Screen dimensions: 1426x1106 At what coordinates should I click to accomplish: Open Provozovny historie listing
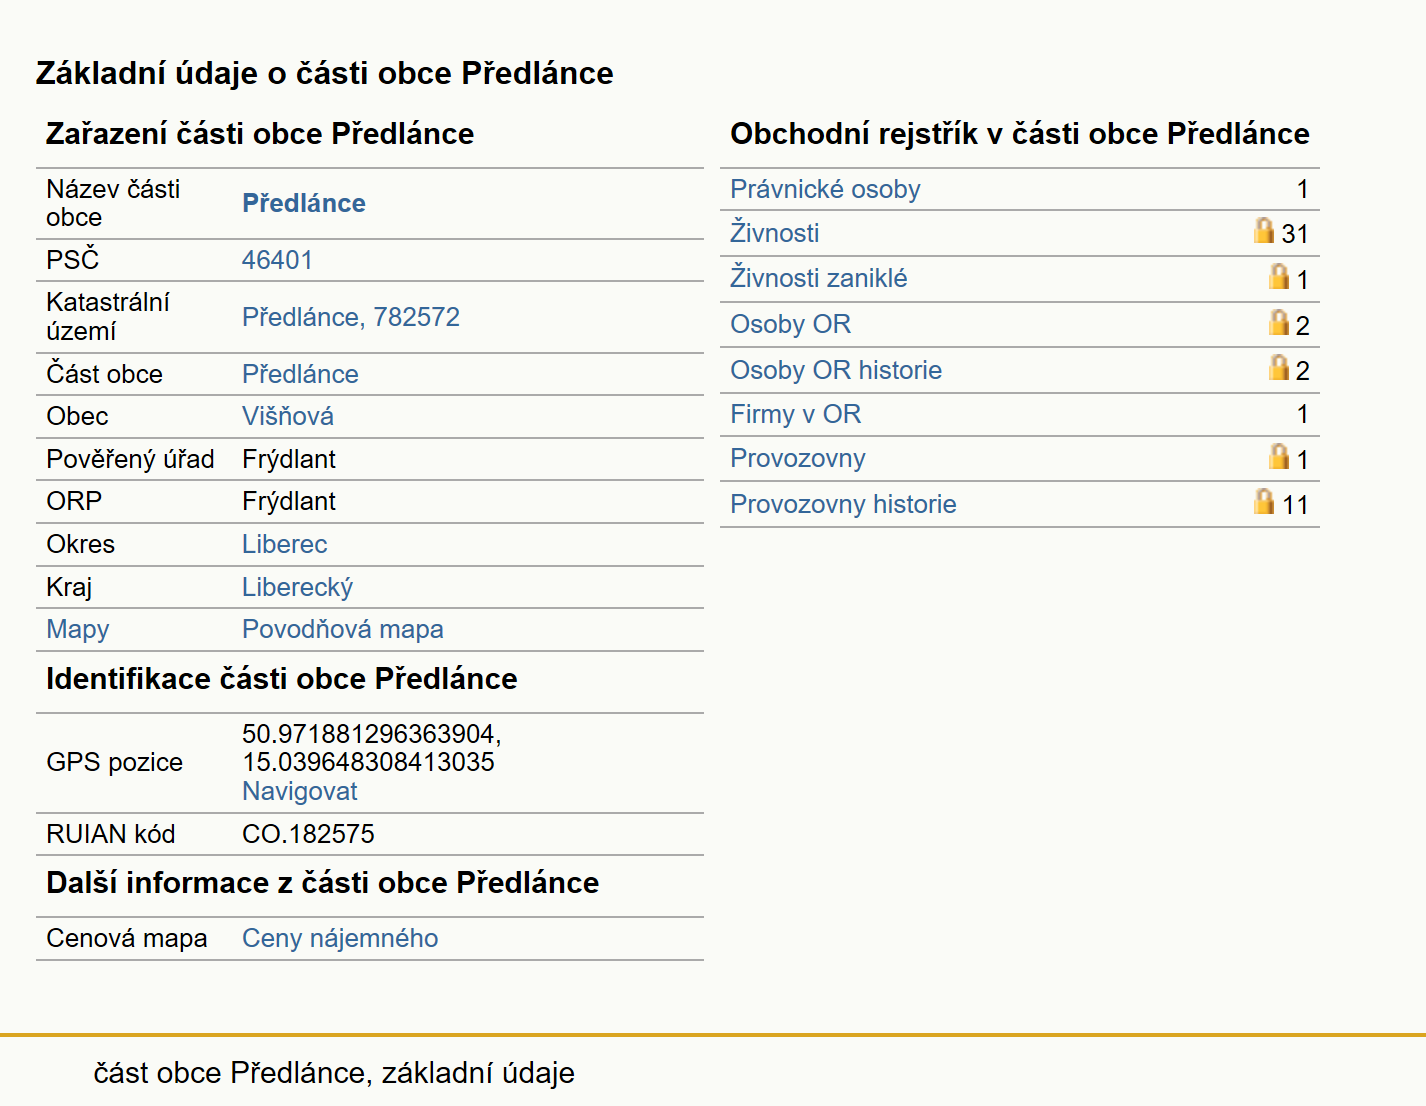click(x=843, y=504)
